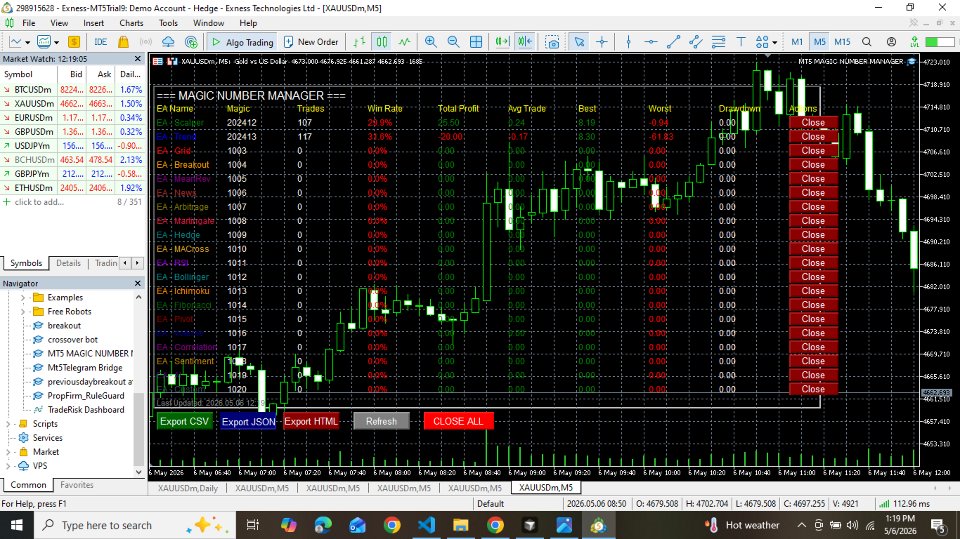The image size is (960, 539).
Task: Click the Export HTML button
Action: (311, 421)
